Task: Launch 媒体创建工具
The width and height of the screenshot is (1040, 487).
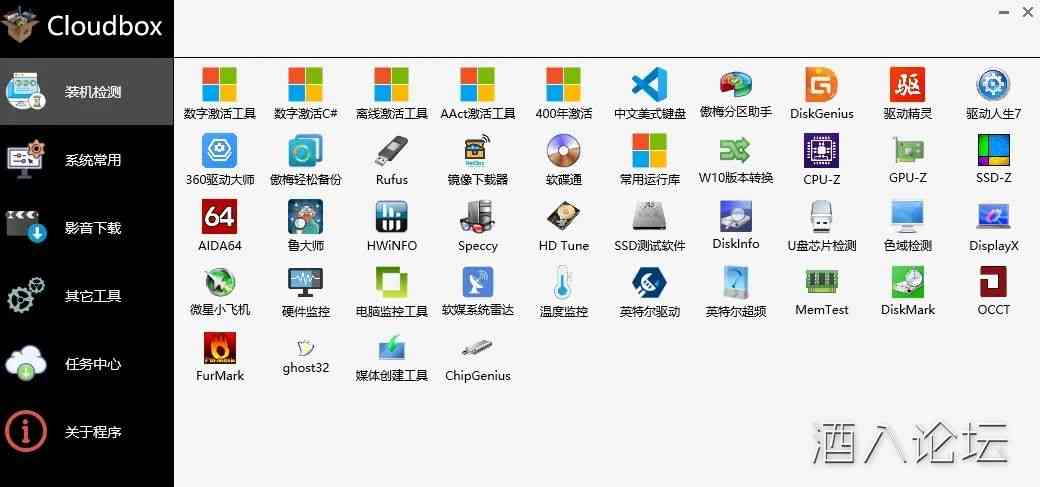Action: [x=391, y=348]
